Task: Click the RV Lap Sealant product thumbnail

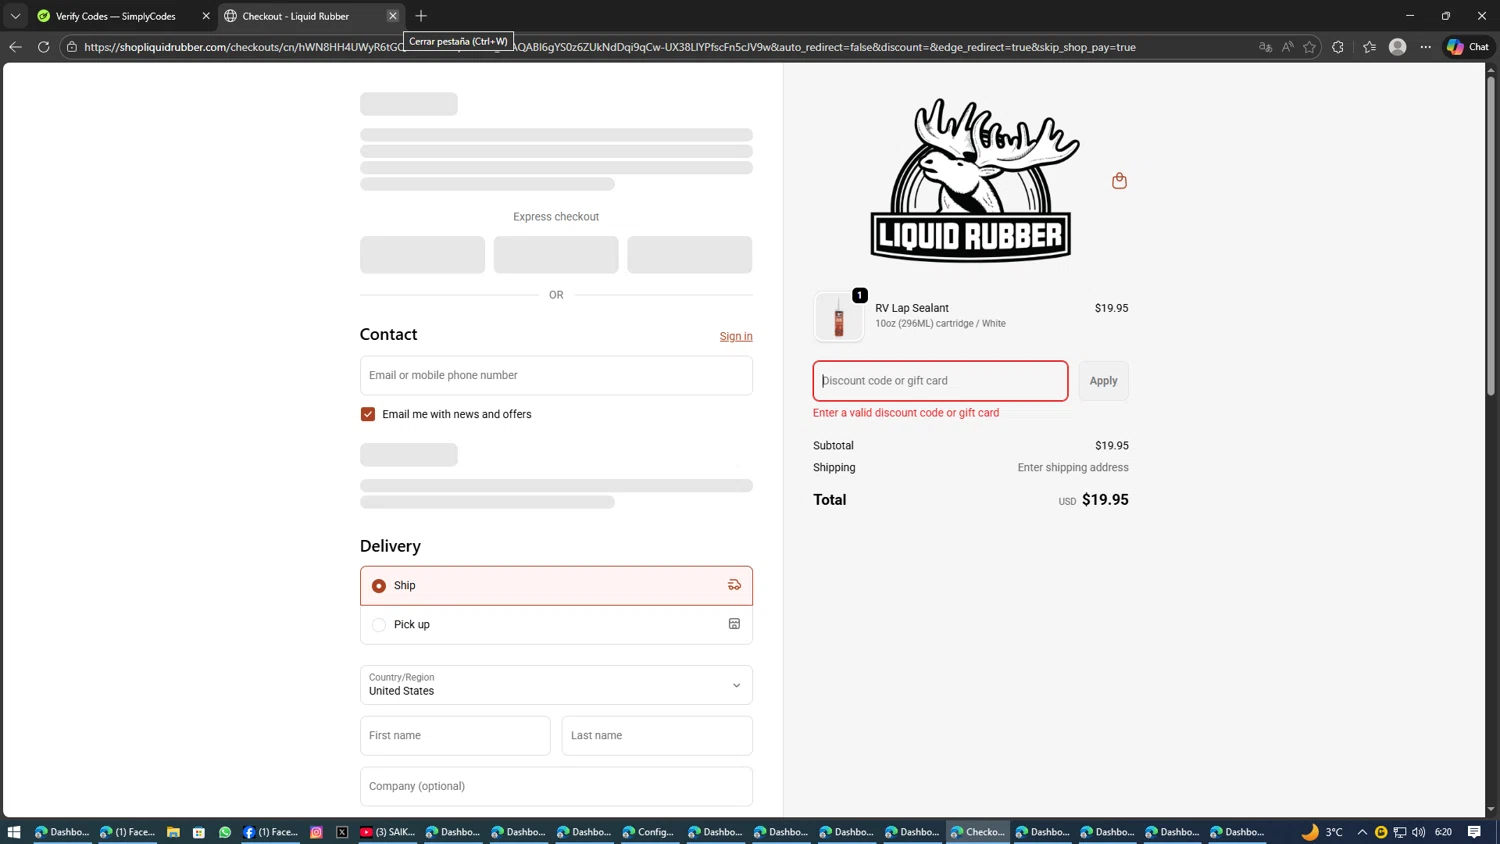Action: click(838, 316)
